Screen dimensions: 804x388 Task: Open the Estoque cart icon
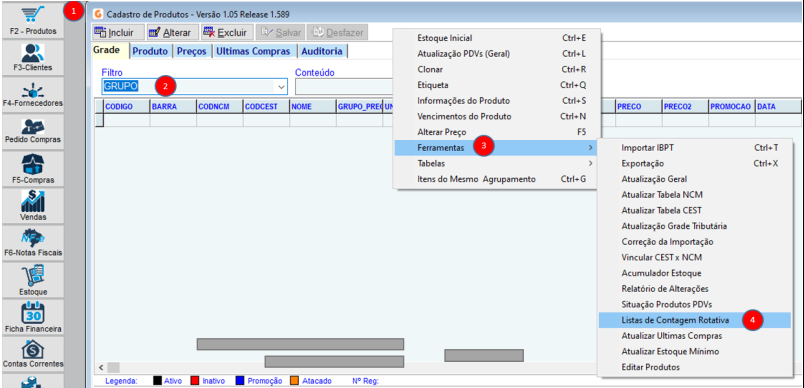point(33,280)
